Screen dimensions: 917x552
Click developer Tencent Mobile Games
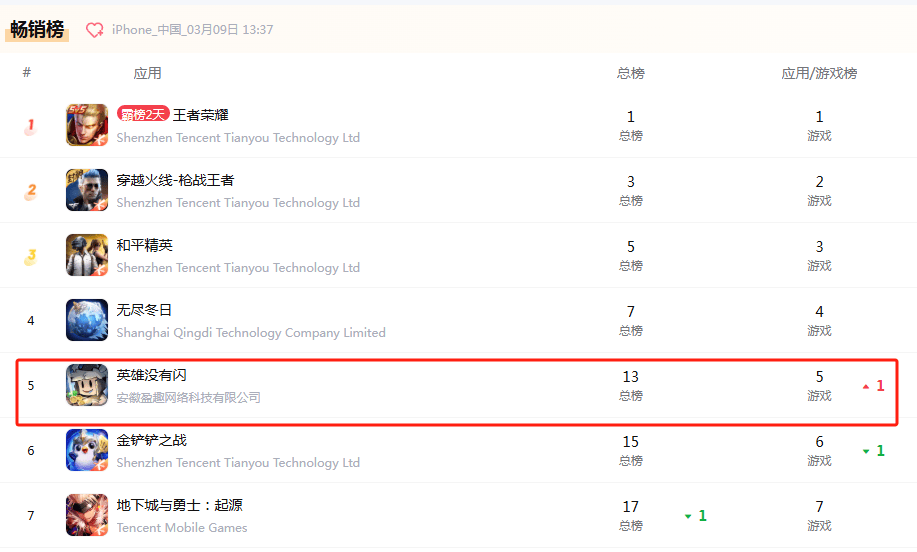pos(182,527)
